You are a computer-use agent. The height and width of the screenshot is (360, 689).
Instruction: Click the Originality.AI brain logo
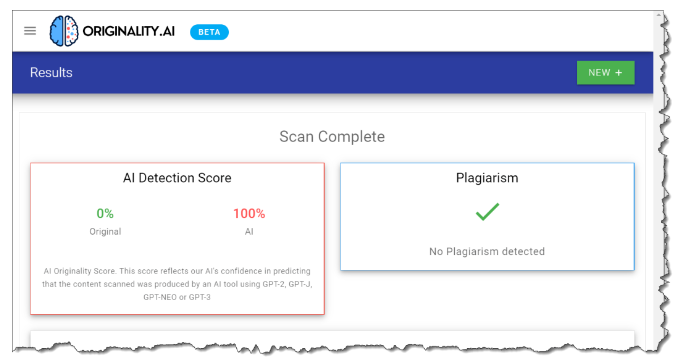(64, 31)
